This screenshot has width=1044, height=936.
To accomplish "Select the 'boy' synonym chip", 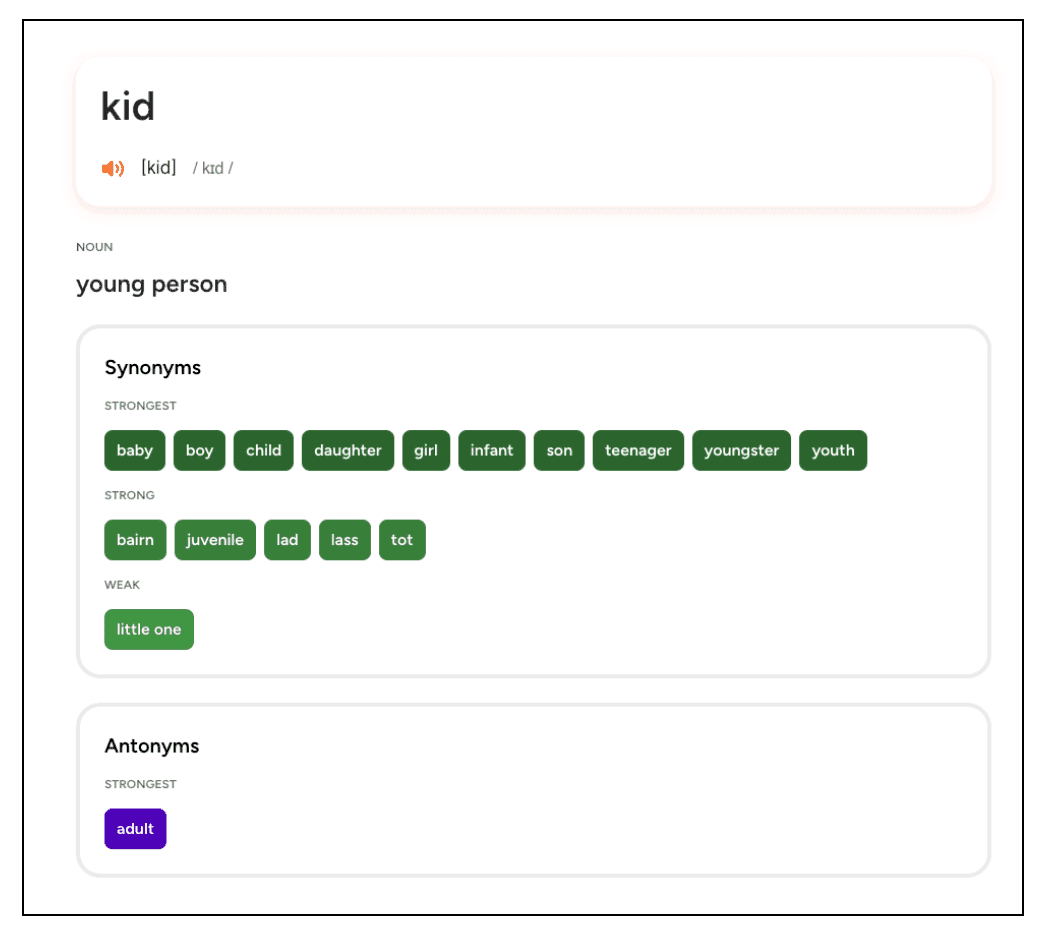I will (x=199, y=450).
